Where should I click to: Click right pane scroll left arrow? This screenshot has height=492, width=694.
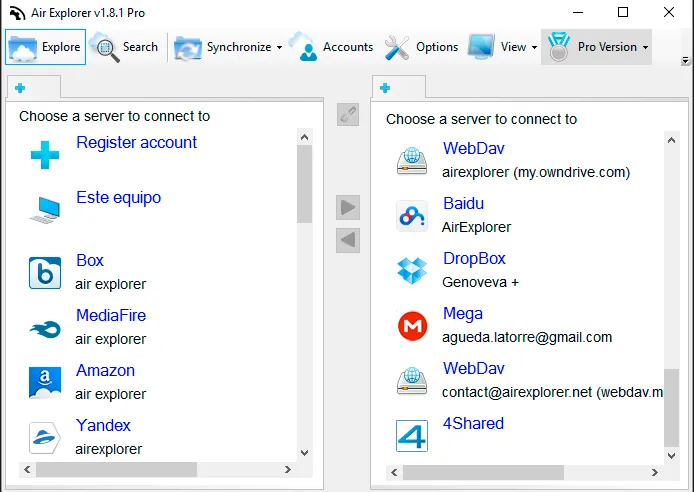pyautogui.click(x=394, y=473)
